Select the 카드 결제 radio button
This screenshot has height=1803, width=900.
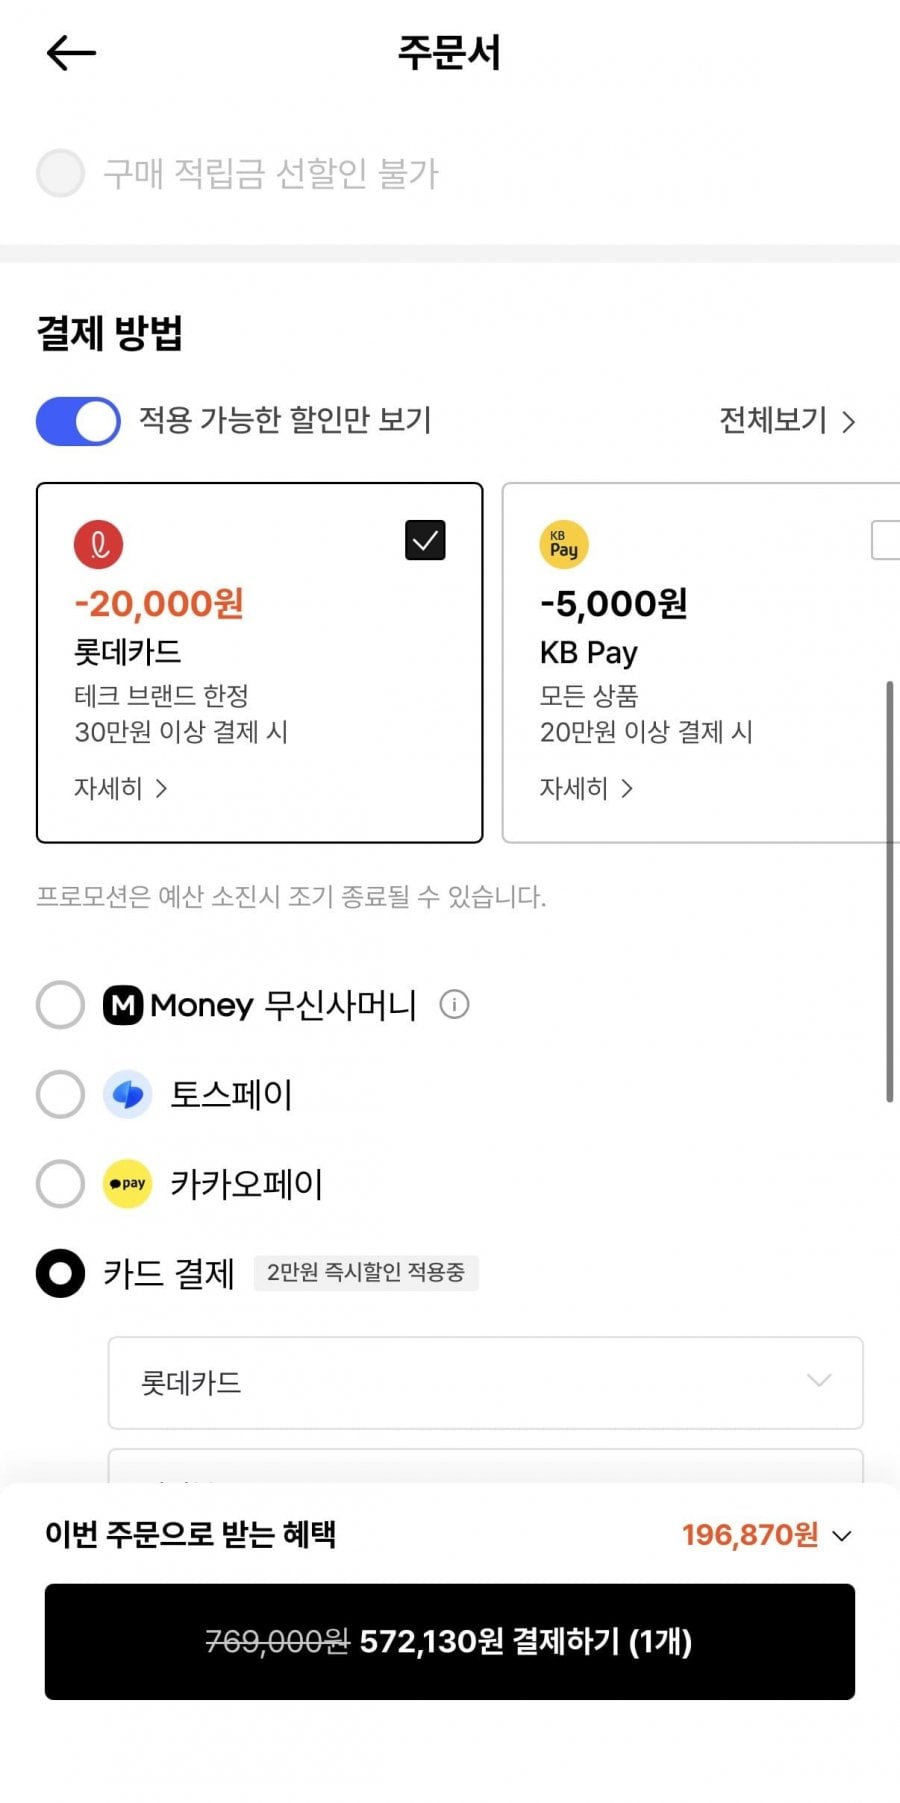[x=60, y=1273]
